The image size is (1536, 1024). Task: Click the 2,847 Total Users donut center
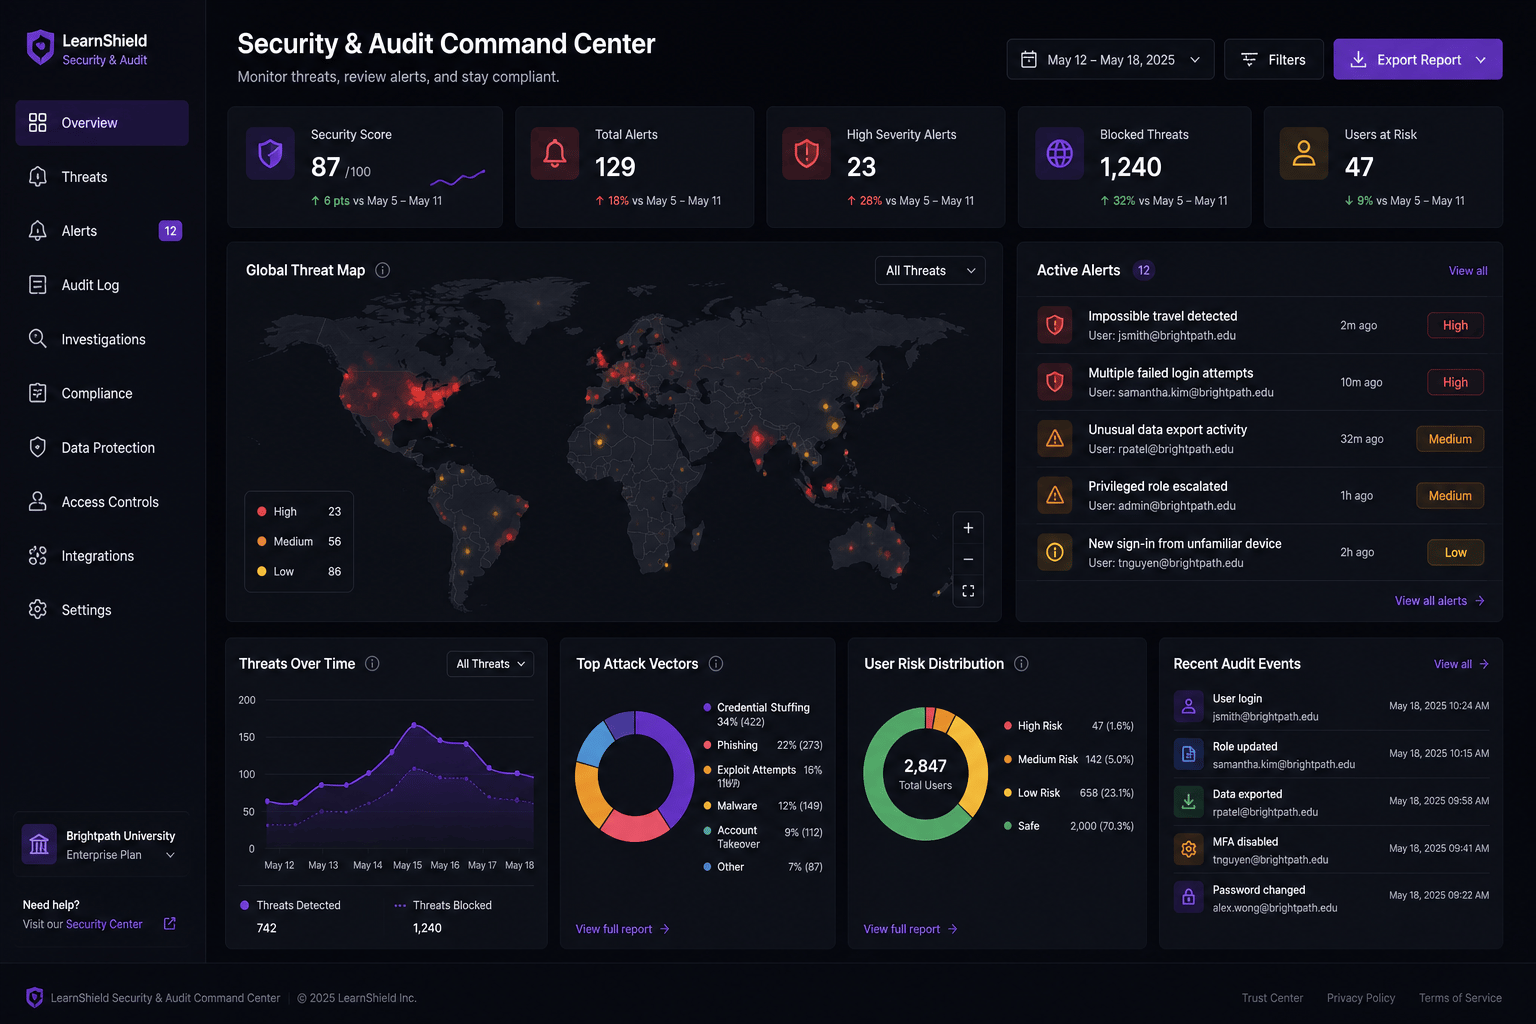pos(925,773)
